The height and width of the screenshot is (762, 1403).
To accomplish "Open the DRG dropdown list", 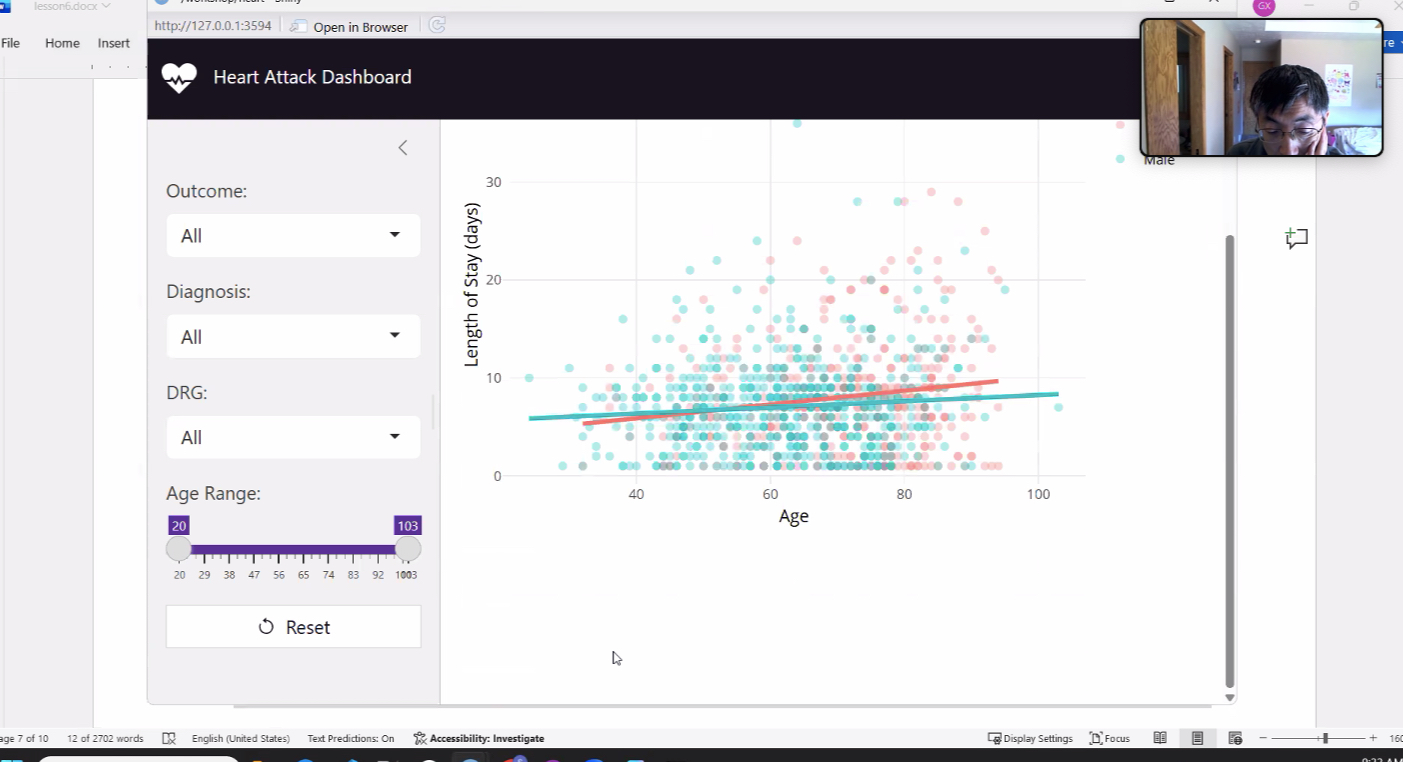I will tap(293, 437).
